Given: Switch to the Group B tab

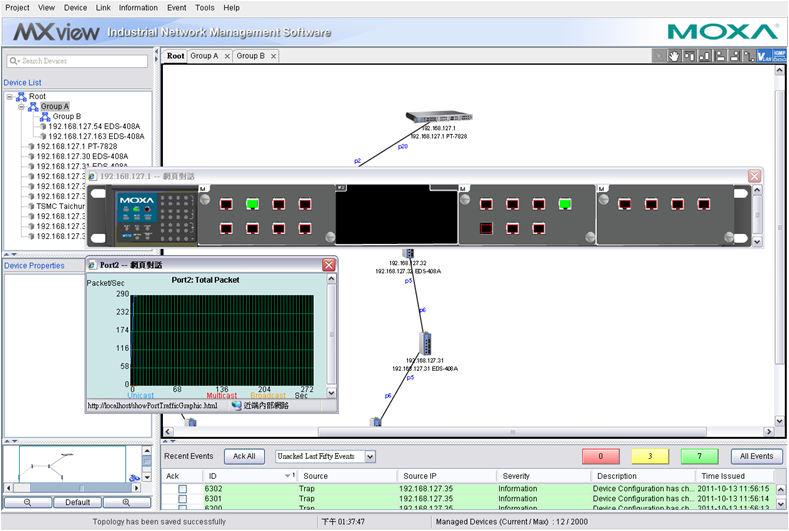Looking at the screenshot, I should pos(251,56).
